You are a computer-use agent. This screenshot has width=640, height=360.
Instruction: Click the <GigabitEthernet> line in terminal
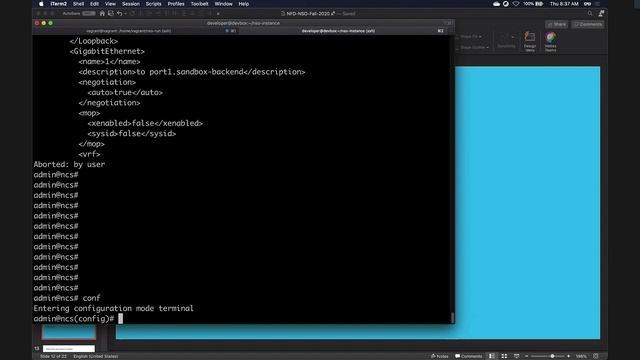(x=107, y=51)
